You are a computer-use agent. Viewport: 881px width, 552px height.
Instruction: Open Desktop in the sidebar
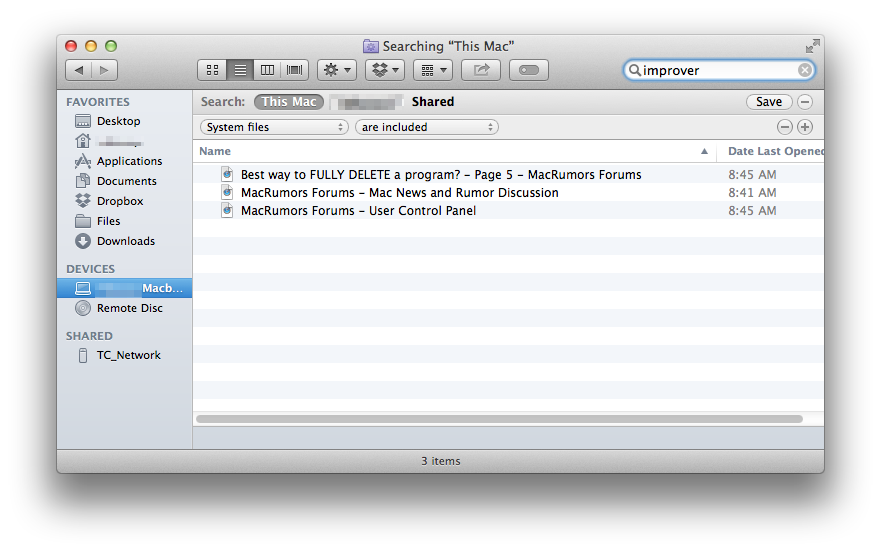[119, 121]
